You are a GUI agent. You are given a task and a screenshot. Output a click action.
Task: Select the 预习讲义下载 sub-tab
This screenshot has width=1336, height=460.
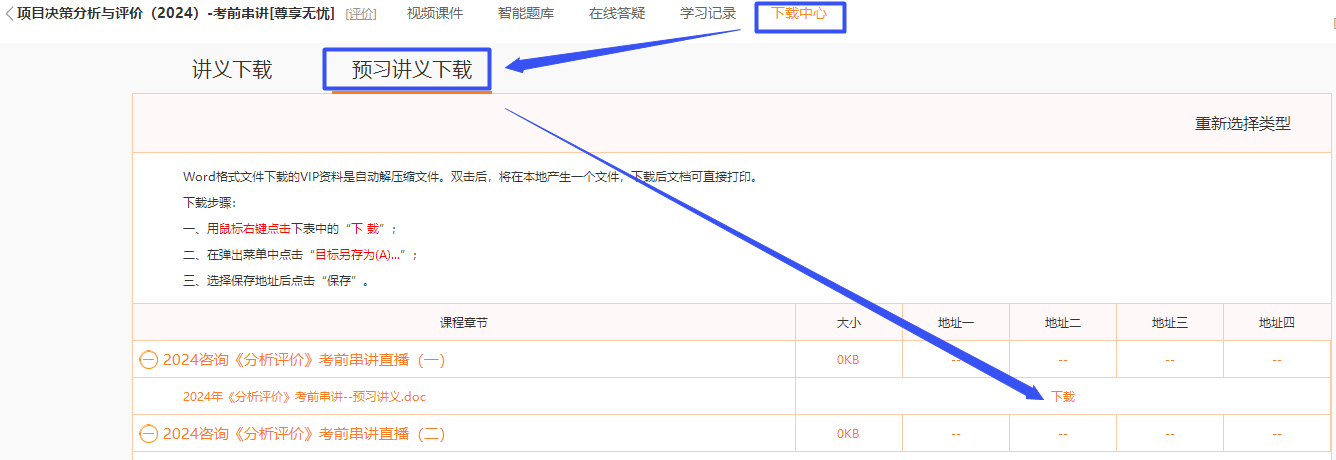[x=411, y=70]
